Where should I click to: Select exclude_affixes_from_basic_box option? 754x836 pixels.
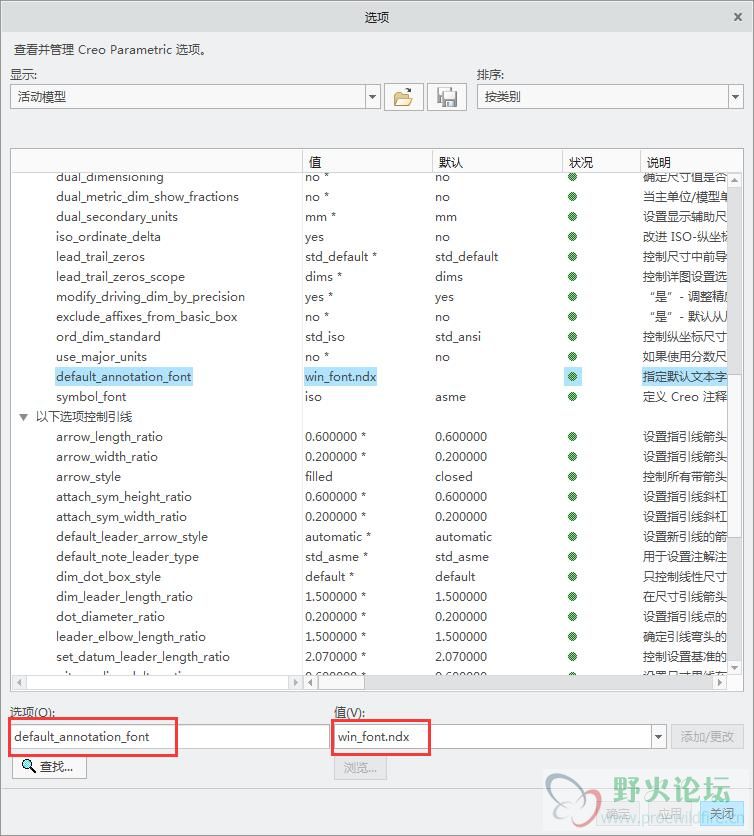click(x=147, y=317)
